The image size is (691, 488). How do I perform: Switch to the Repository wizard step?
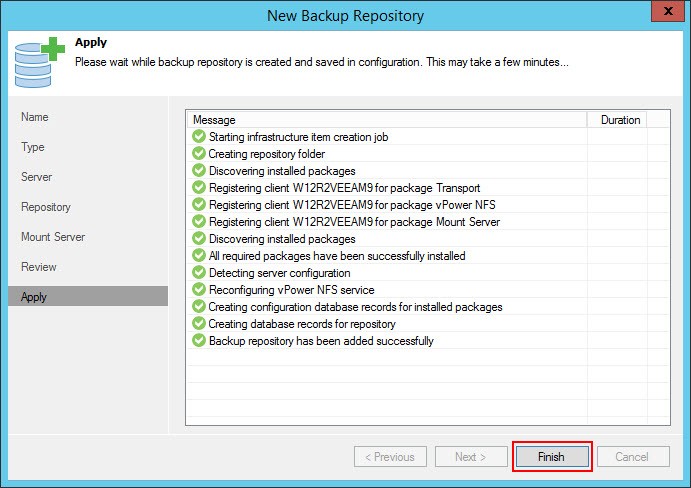[x=46, y=207]
